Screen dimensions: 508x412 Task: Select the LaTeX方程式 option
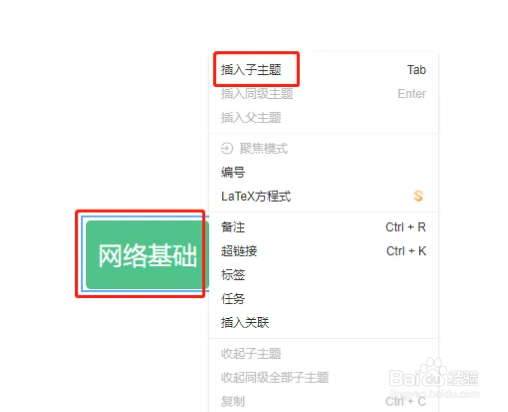tap(323, 196)
